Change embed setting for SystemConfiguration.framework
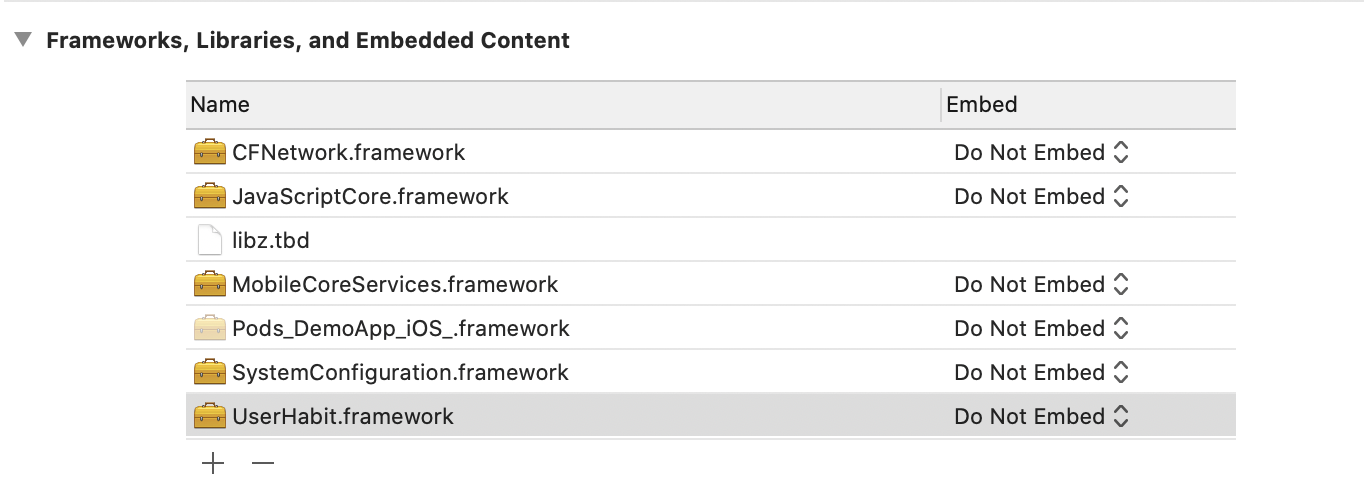 coord(1041,373)
